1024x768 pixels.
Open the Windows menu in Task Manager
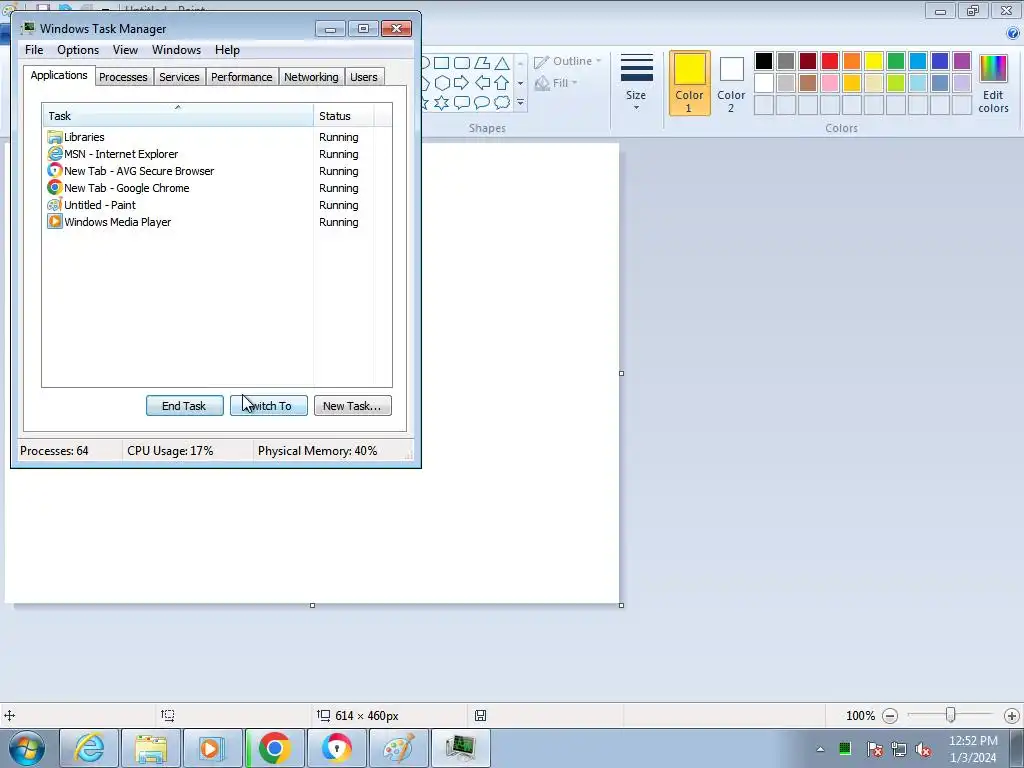[x=176, y=50]
